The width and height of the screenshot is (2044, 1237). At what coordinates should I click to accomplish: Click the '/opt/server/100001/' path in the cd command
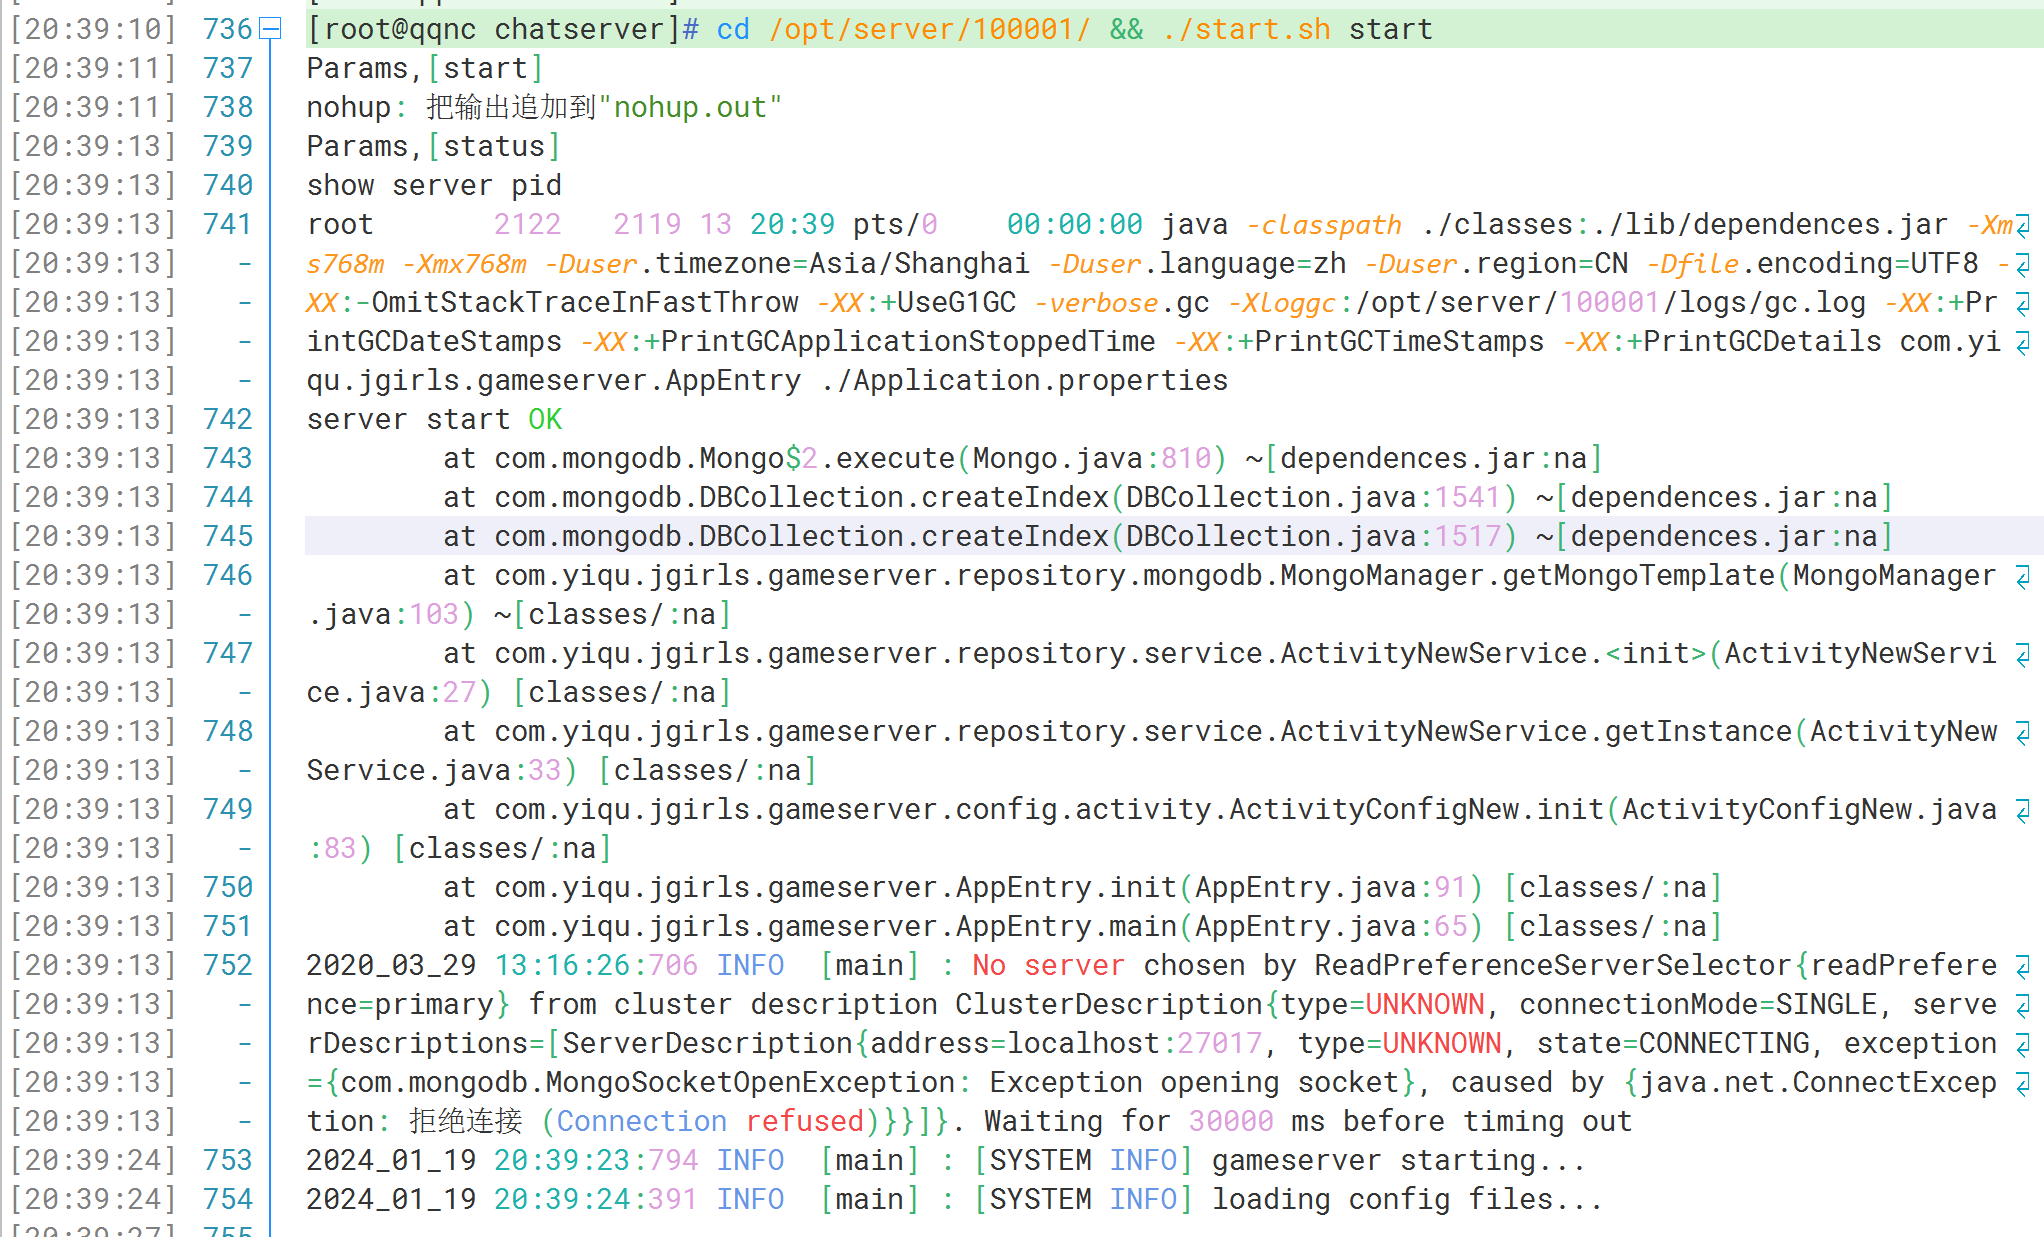pyautogui.click(x=929, y=29)
